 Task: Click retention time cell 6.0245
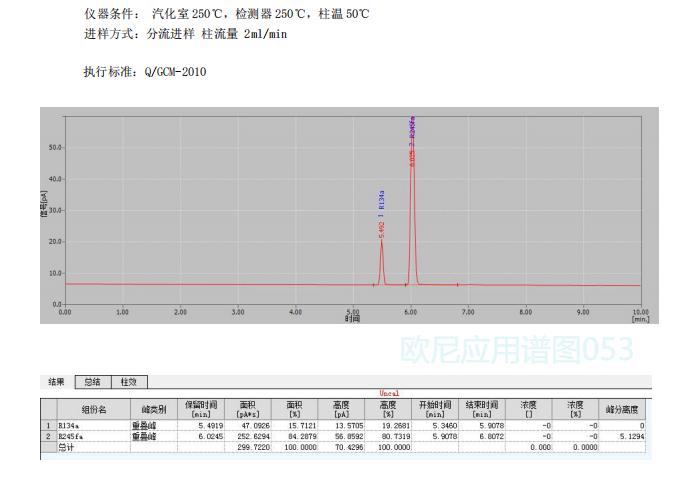(x=200, y=437)
